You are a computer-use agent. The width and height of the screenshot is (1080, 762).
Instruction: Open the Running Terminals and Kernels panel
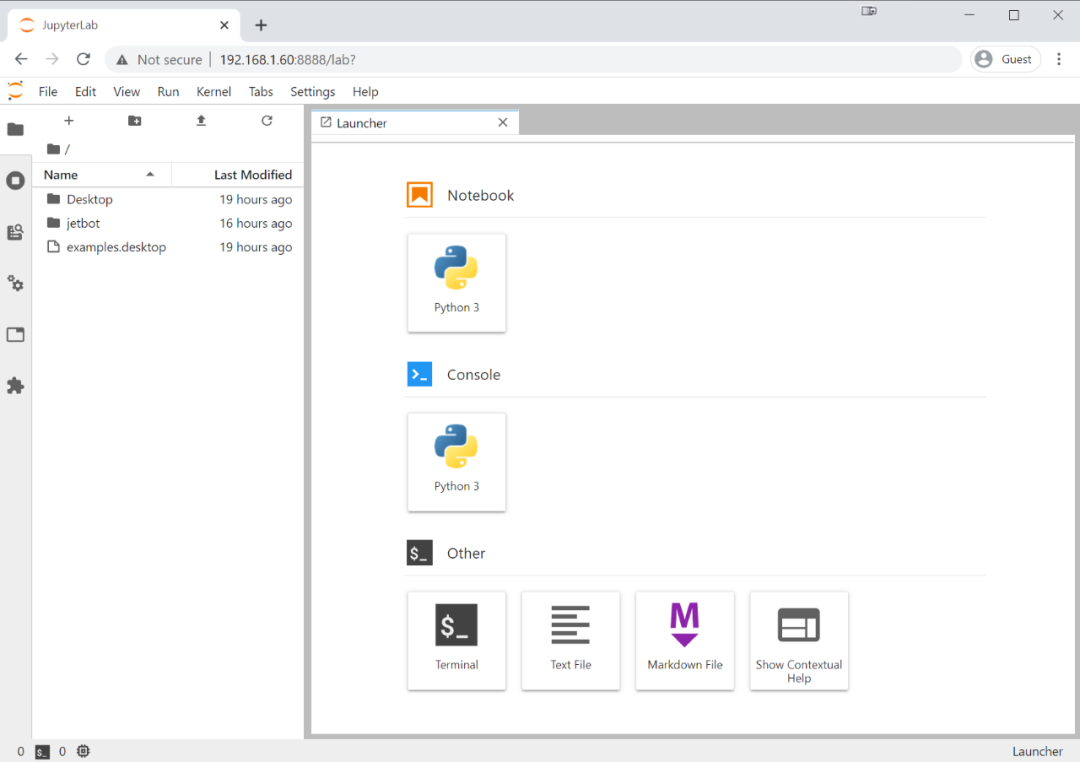click(15, 181)
